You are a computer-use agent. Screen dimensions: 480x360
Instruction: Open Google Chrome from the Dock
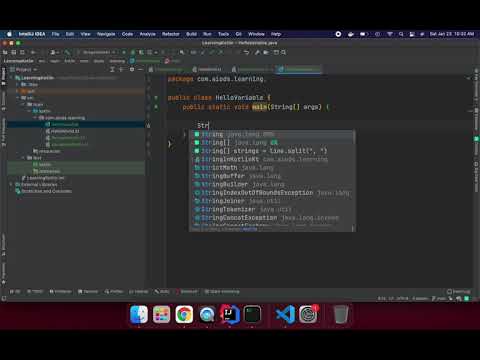coord(184,314)
